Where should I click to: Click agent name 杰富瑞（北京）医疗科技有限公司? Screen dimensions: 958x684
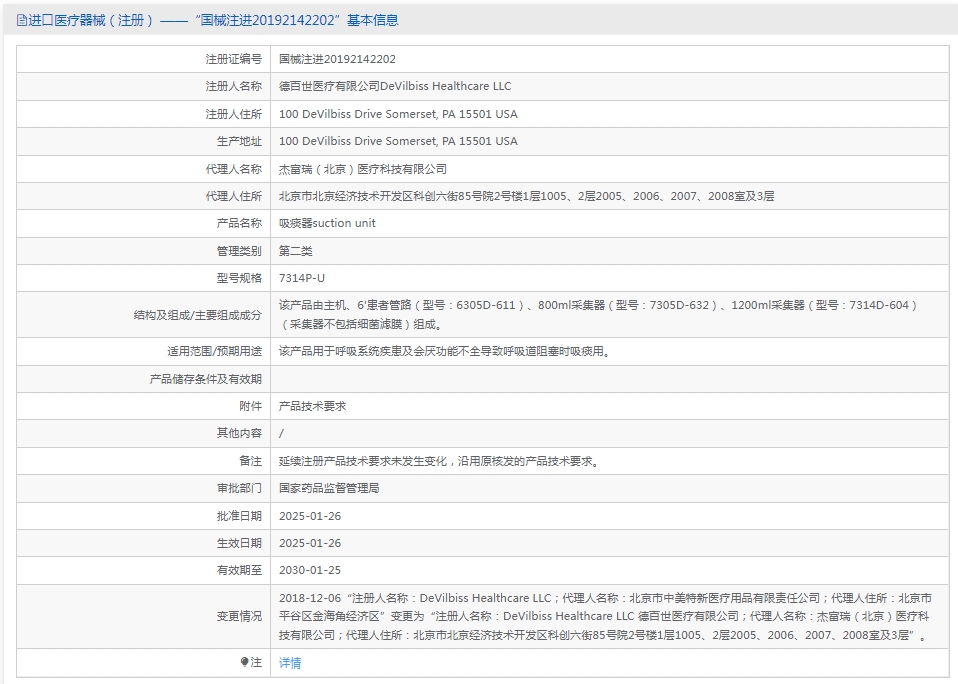(x=362, y=169)
